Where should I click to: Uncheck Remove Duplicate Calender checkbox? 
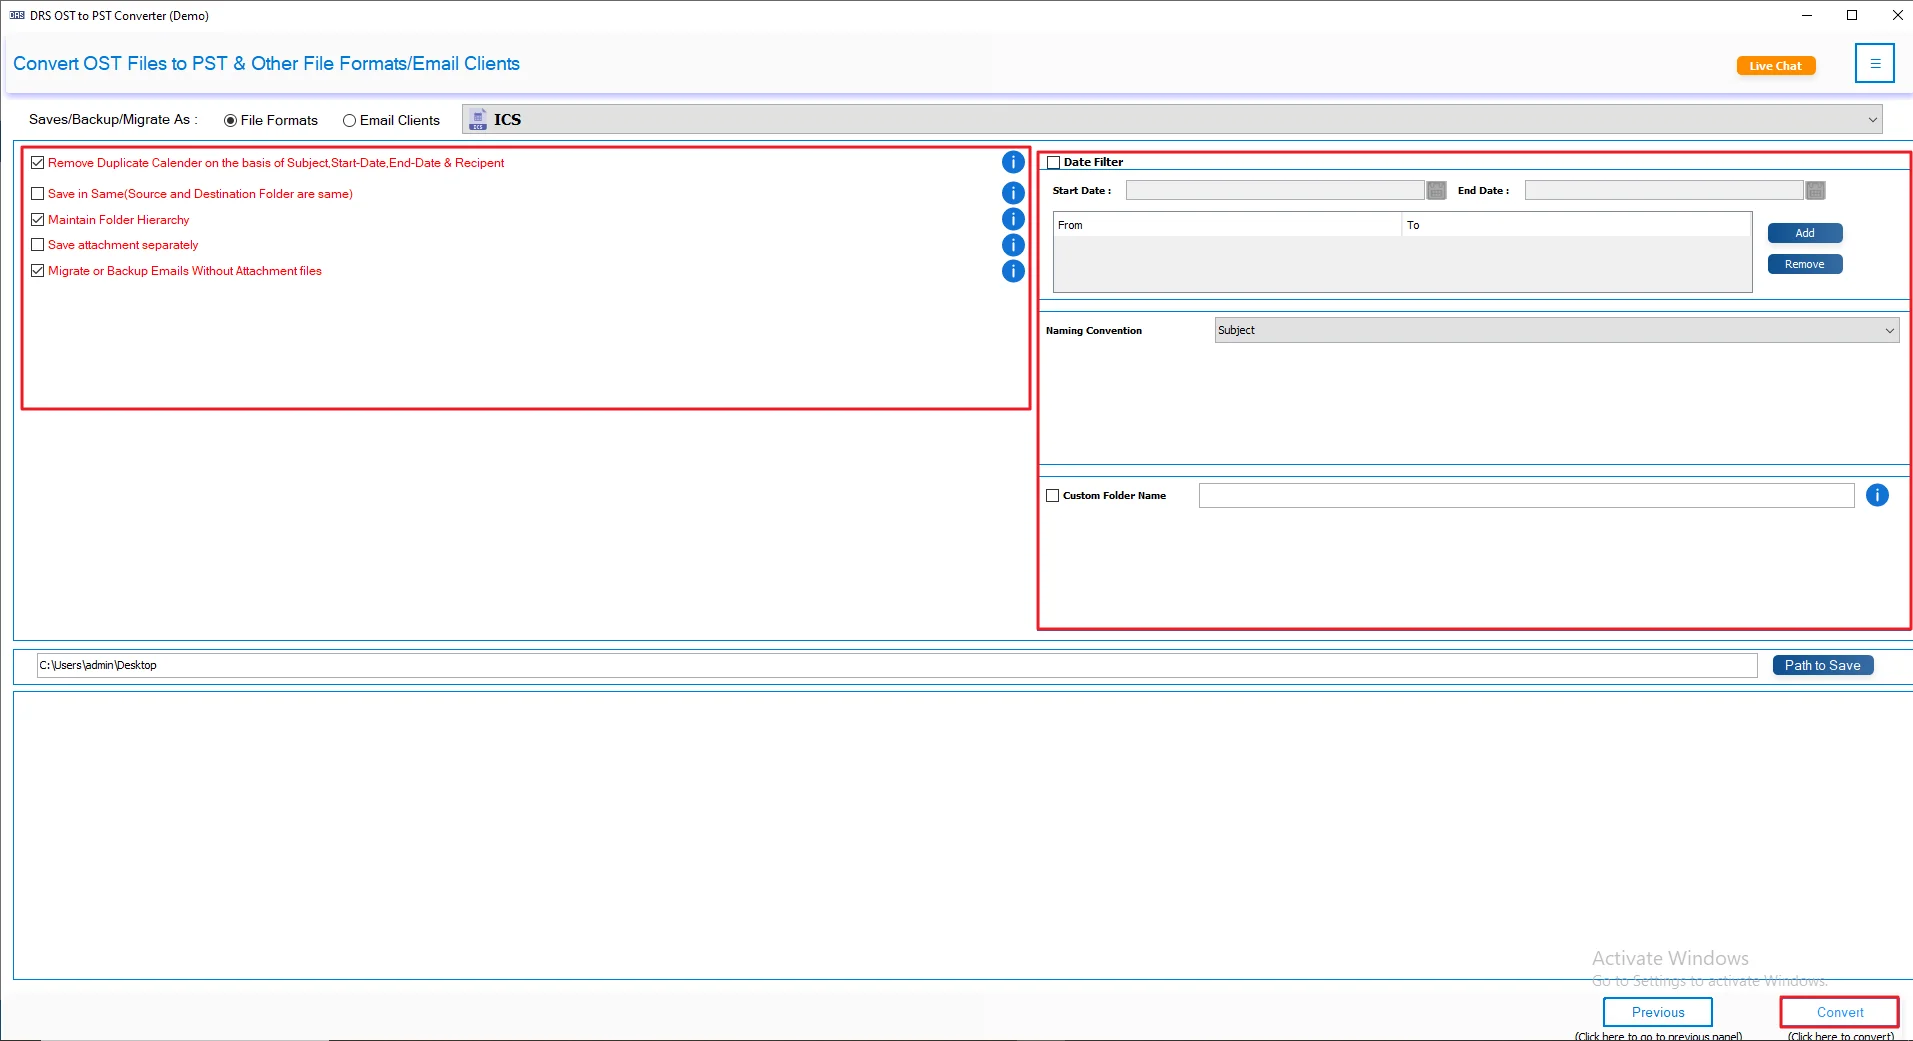tap(37, 162)
